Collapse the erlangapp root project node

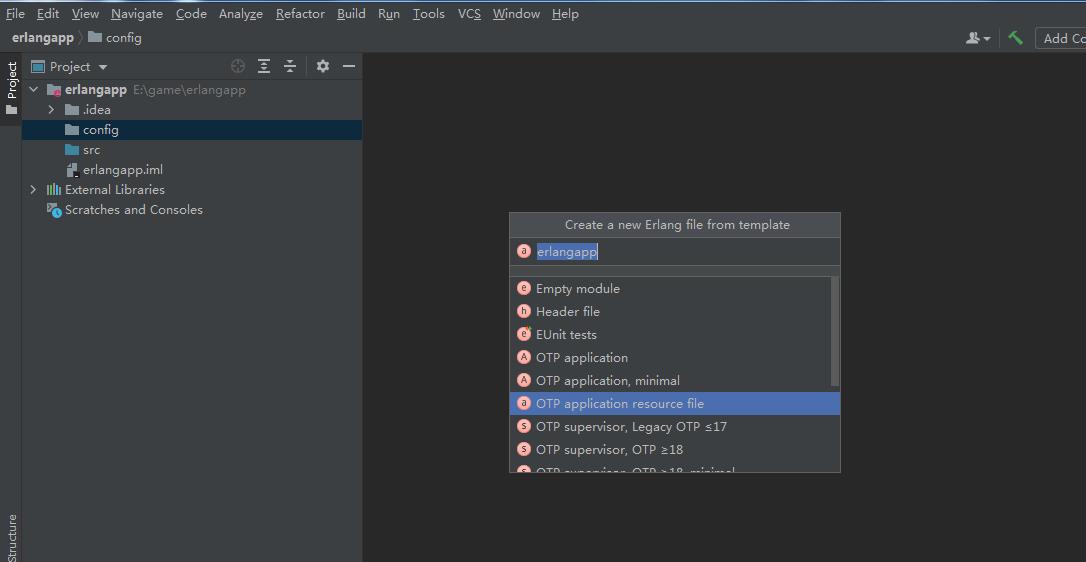34,90
